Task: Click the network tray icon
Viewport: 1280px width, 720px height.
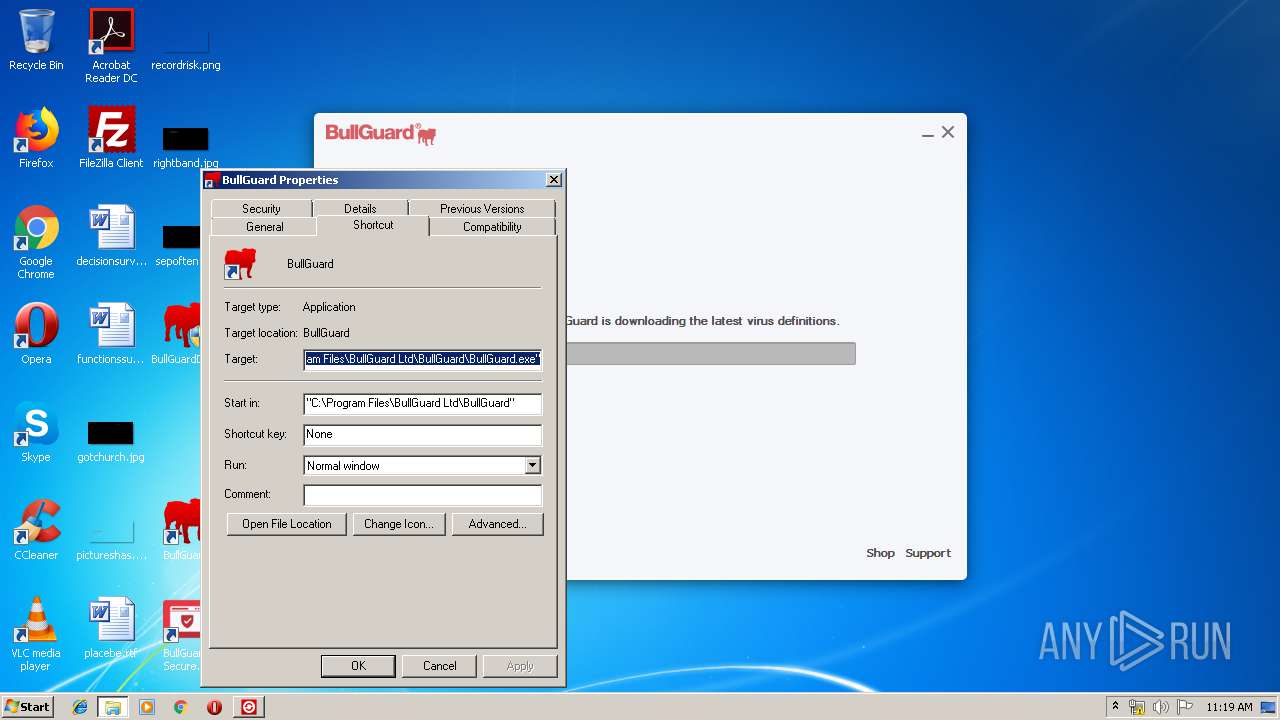Action: coord(1137,707)
